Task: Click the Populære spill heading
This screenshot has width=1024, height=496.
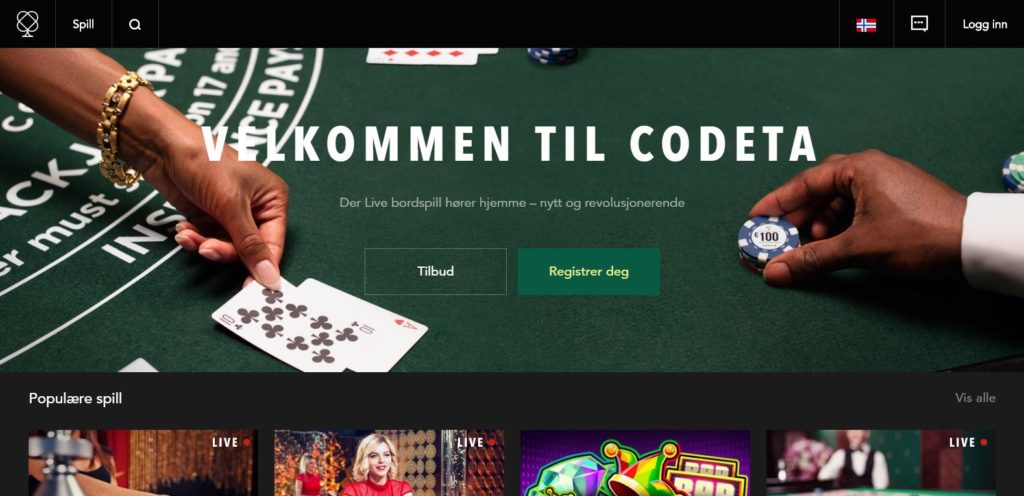Action: pyautogui.click(x=75, y=398)
